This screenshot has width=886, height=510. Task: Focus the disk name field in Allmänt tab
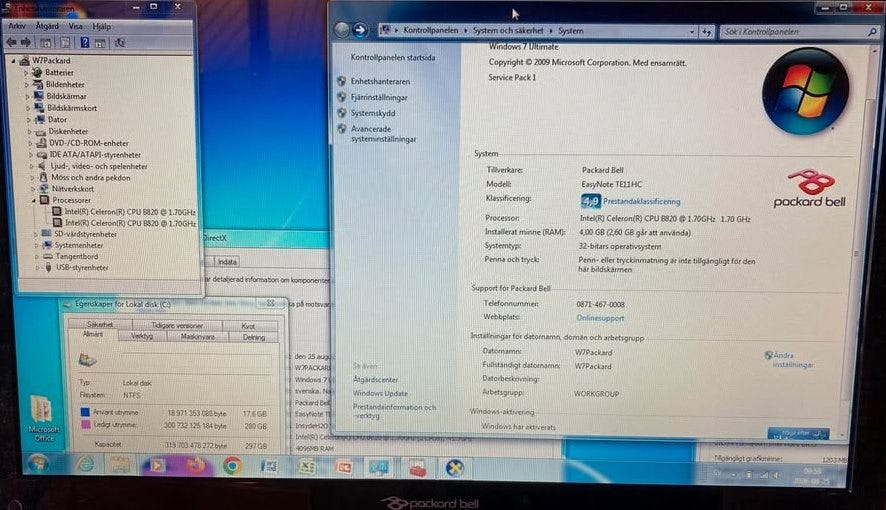click(x=196, y=360)
